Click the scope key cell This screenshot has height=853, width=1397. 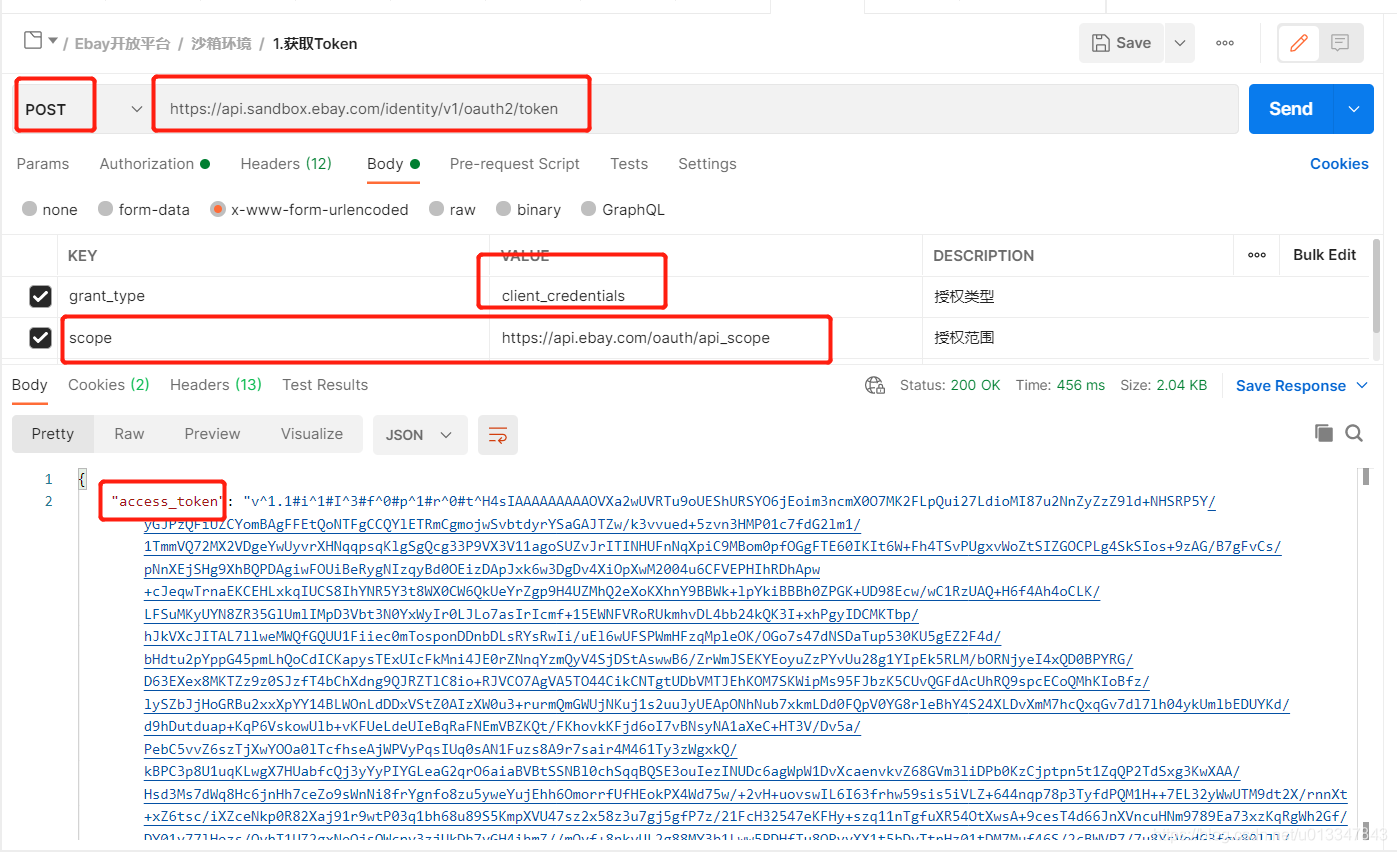tap(274, 338)
